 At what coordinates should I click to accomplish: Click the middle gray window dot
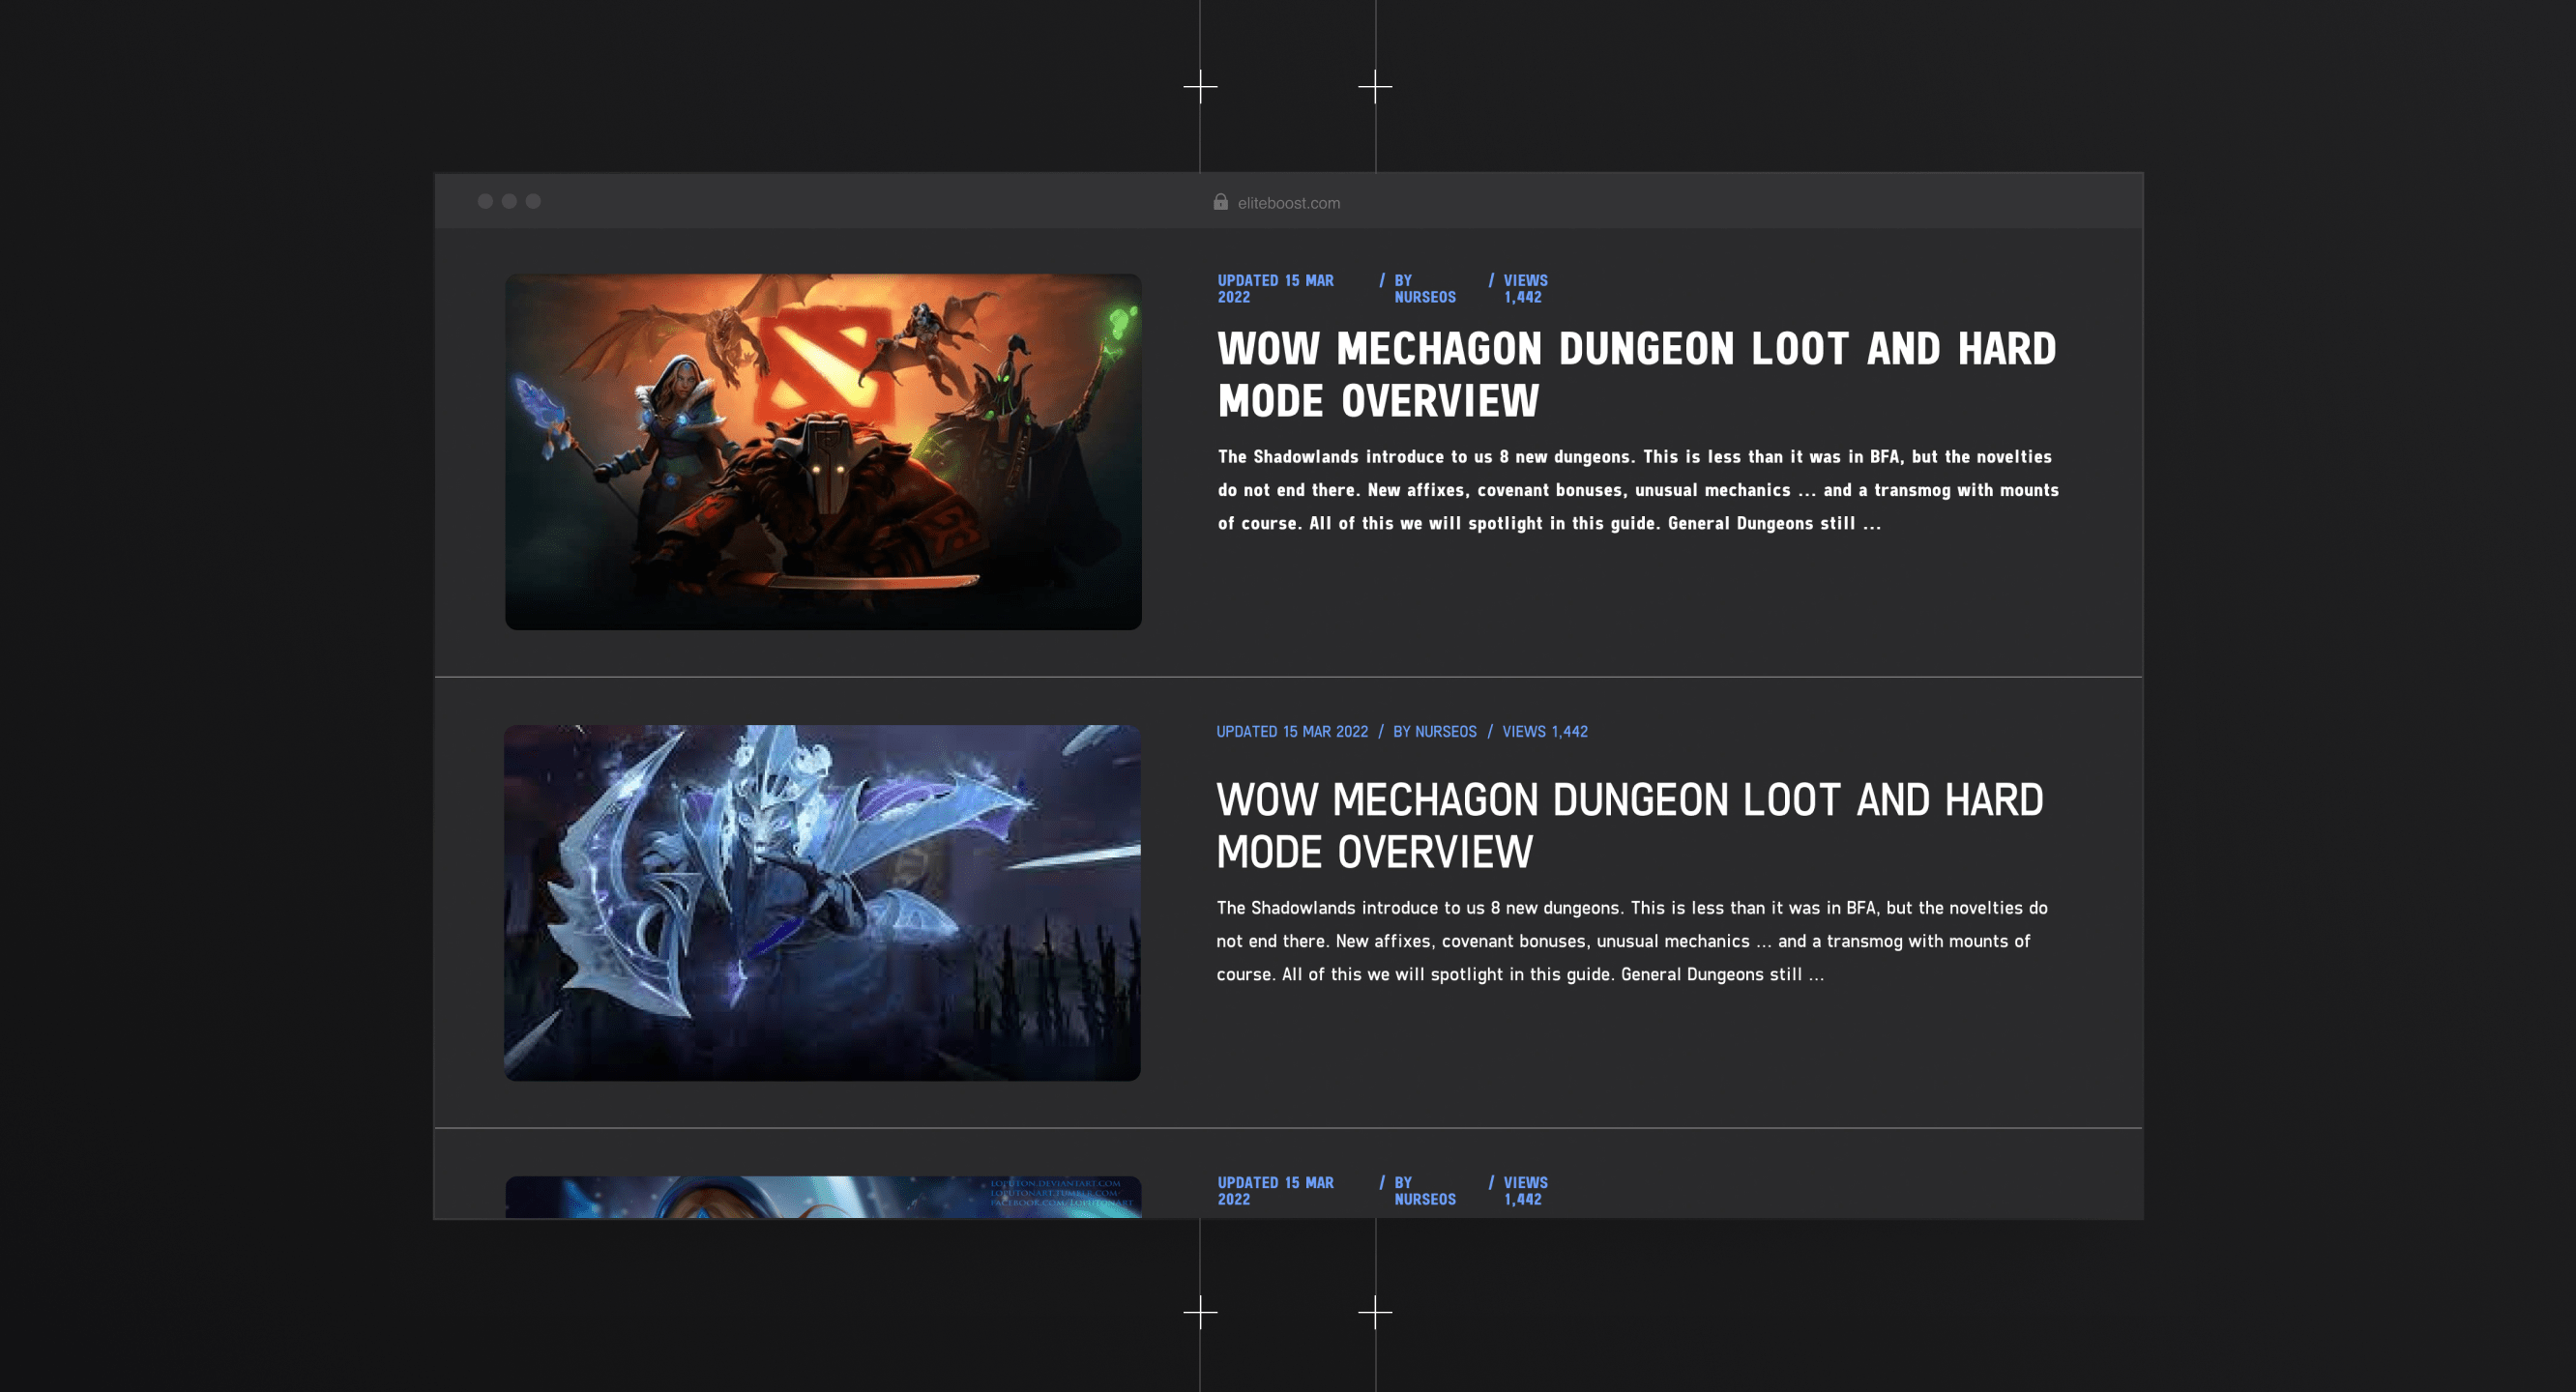(x=509, y=201)
